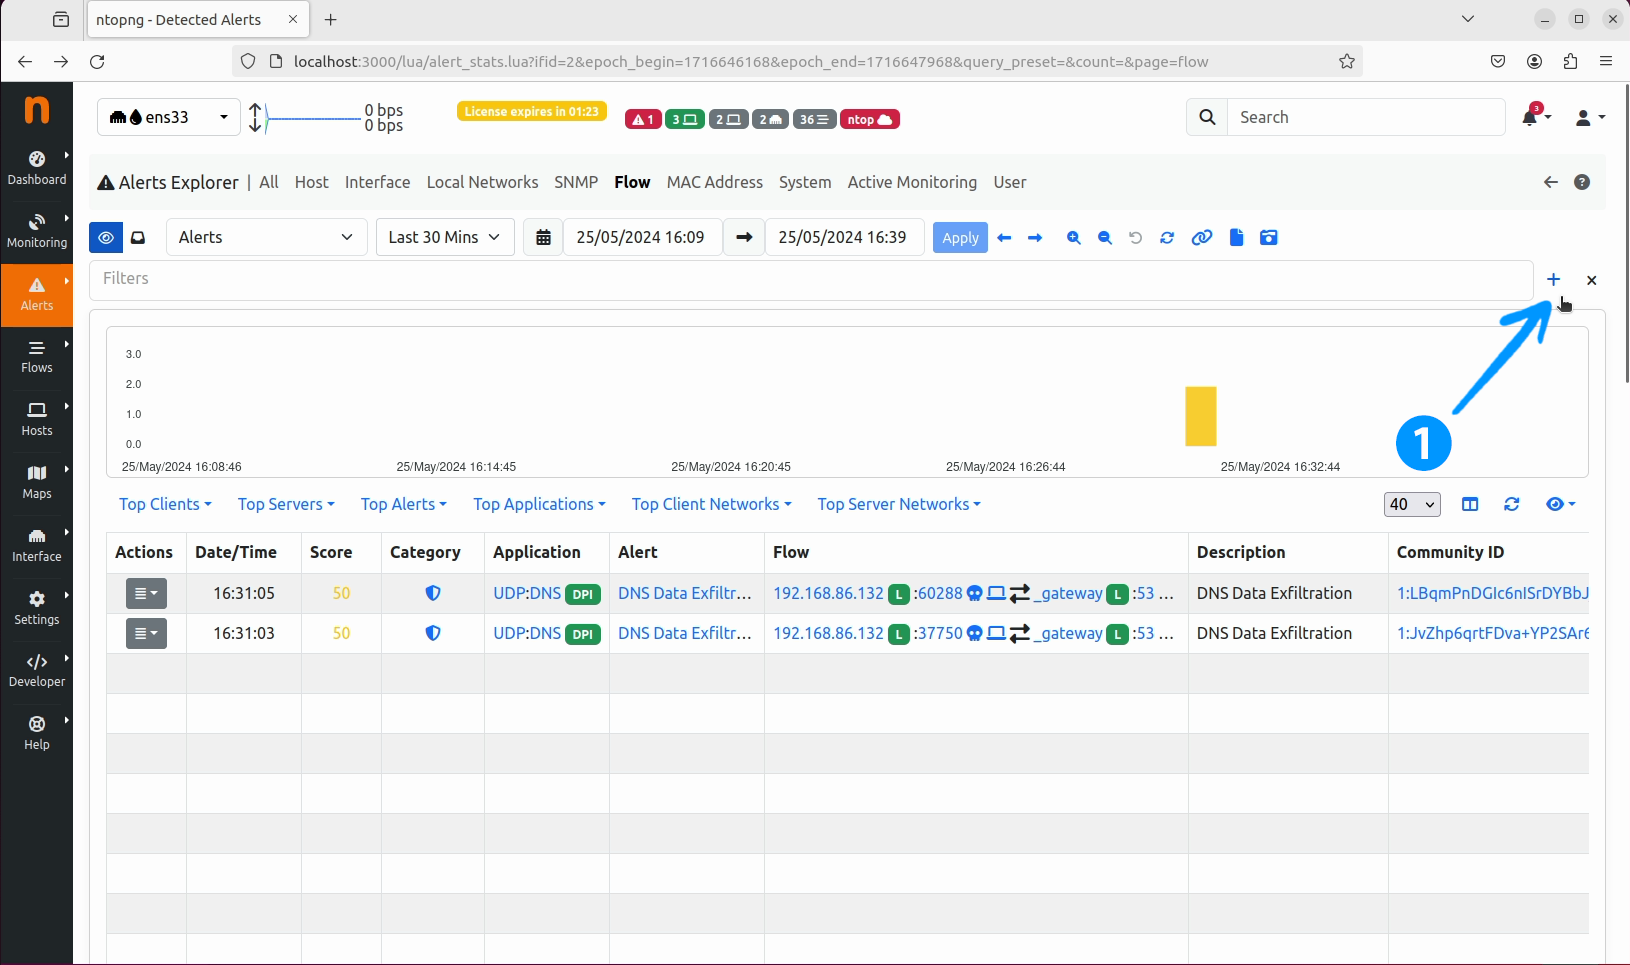
Task: Open the 40 rows per page selector
Action: click(1411, 505)
